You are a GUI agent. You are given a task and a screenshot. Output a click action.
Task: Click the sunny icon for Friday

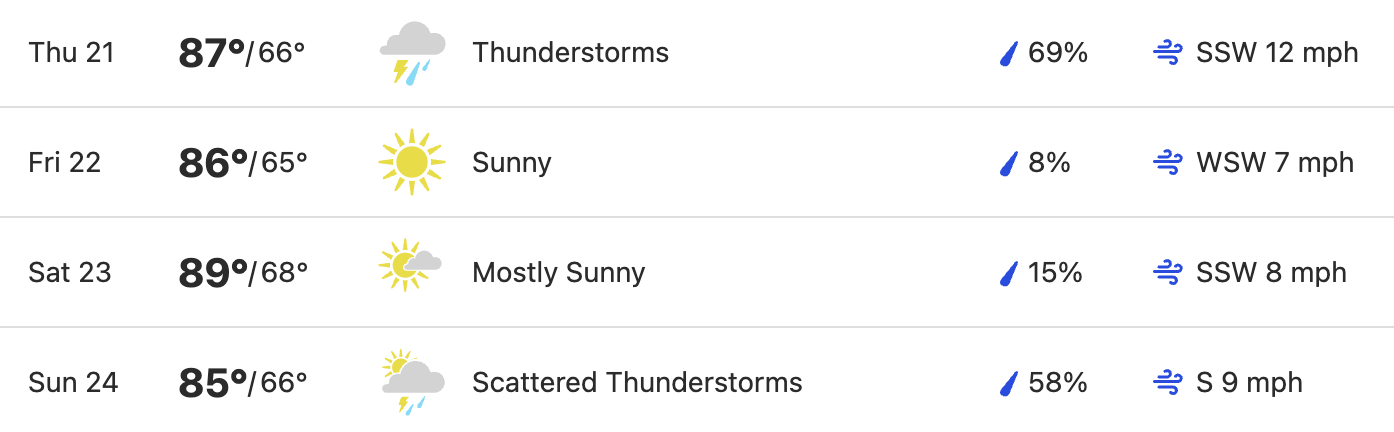(411, 162)
